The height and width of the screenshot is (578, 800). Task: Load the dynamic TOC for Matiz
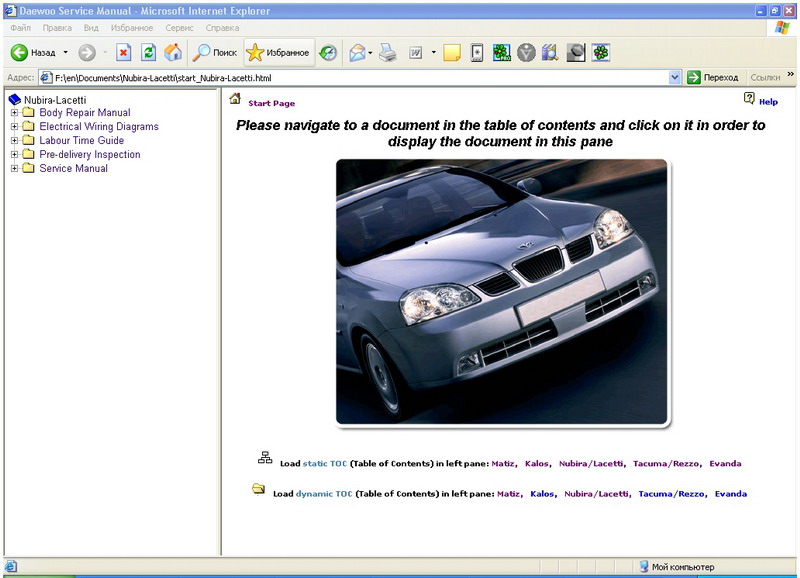pos(508,493)
